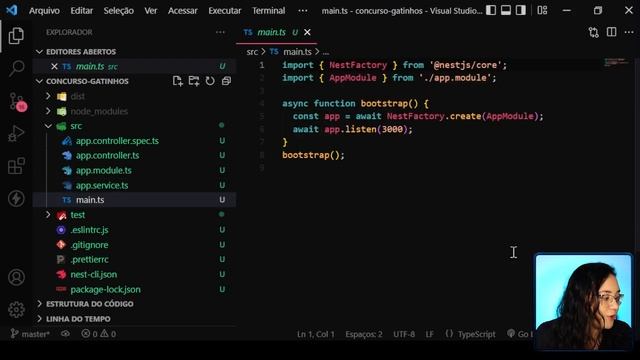Open the Search view in the activity bar

pyautogui.click(x=16, y=68)
